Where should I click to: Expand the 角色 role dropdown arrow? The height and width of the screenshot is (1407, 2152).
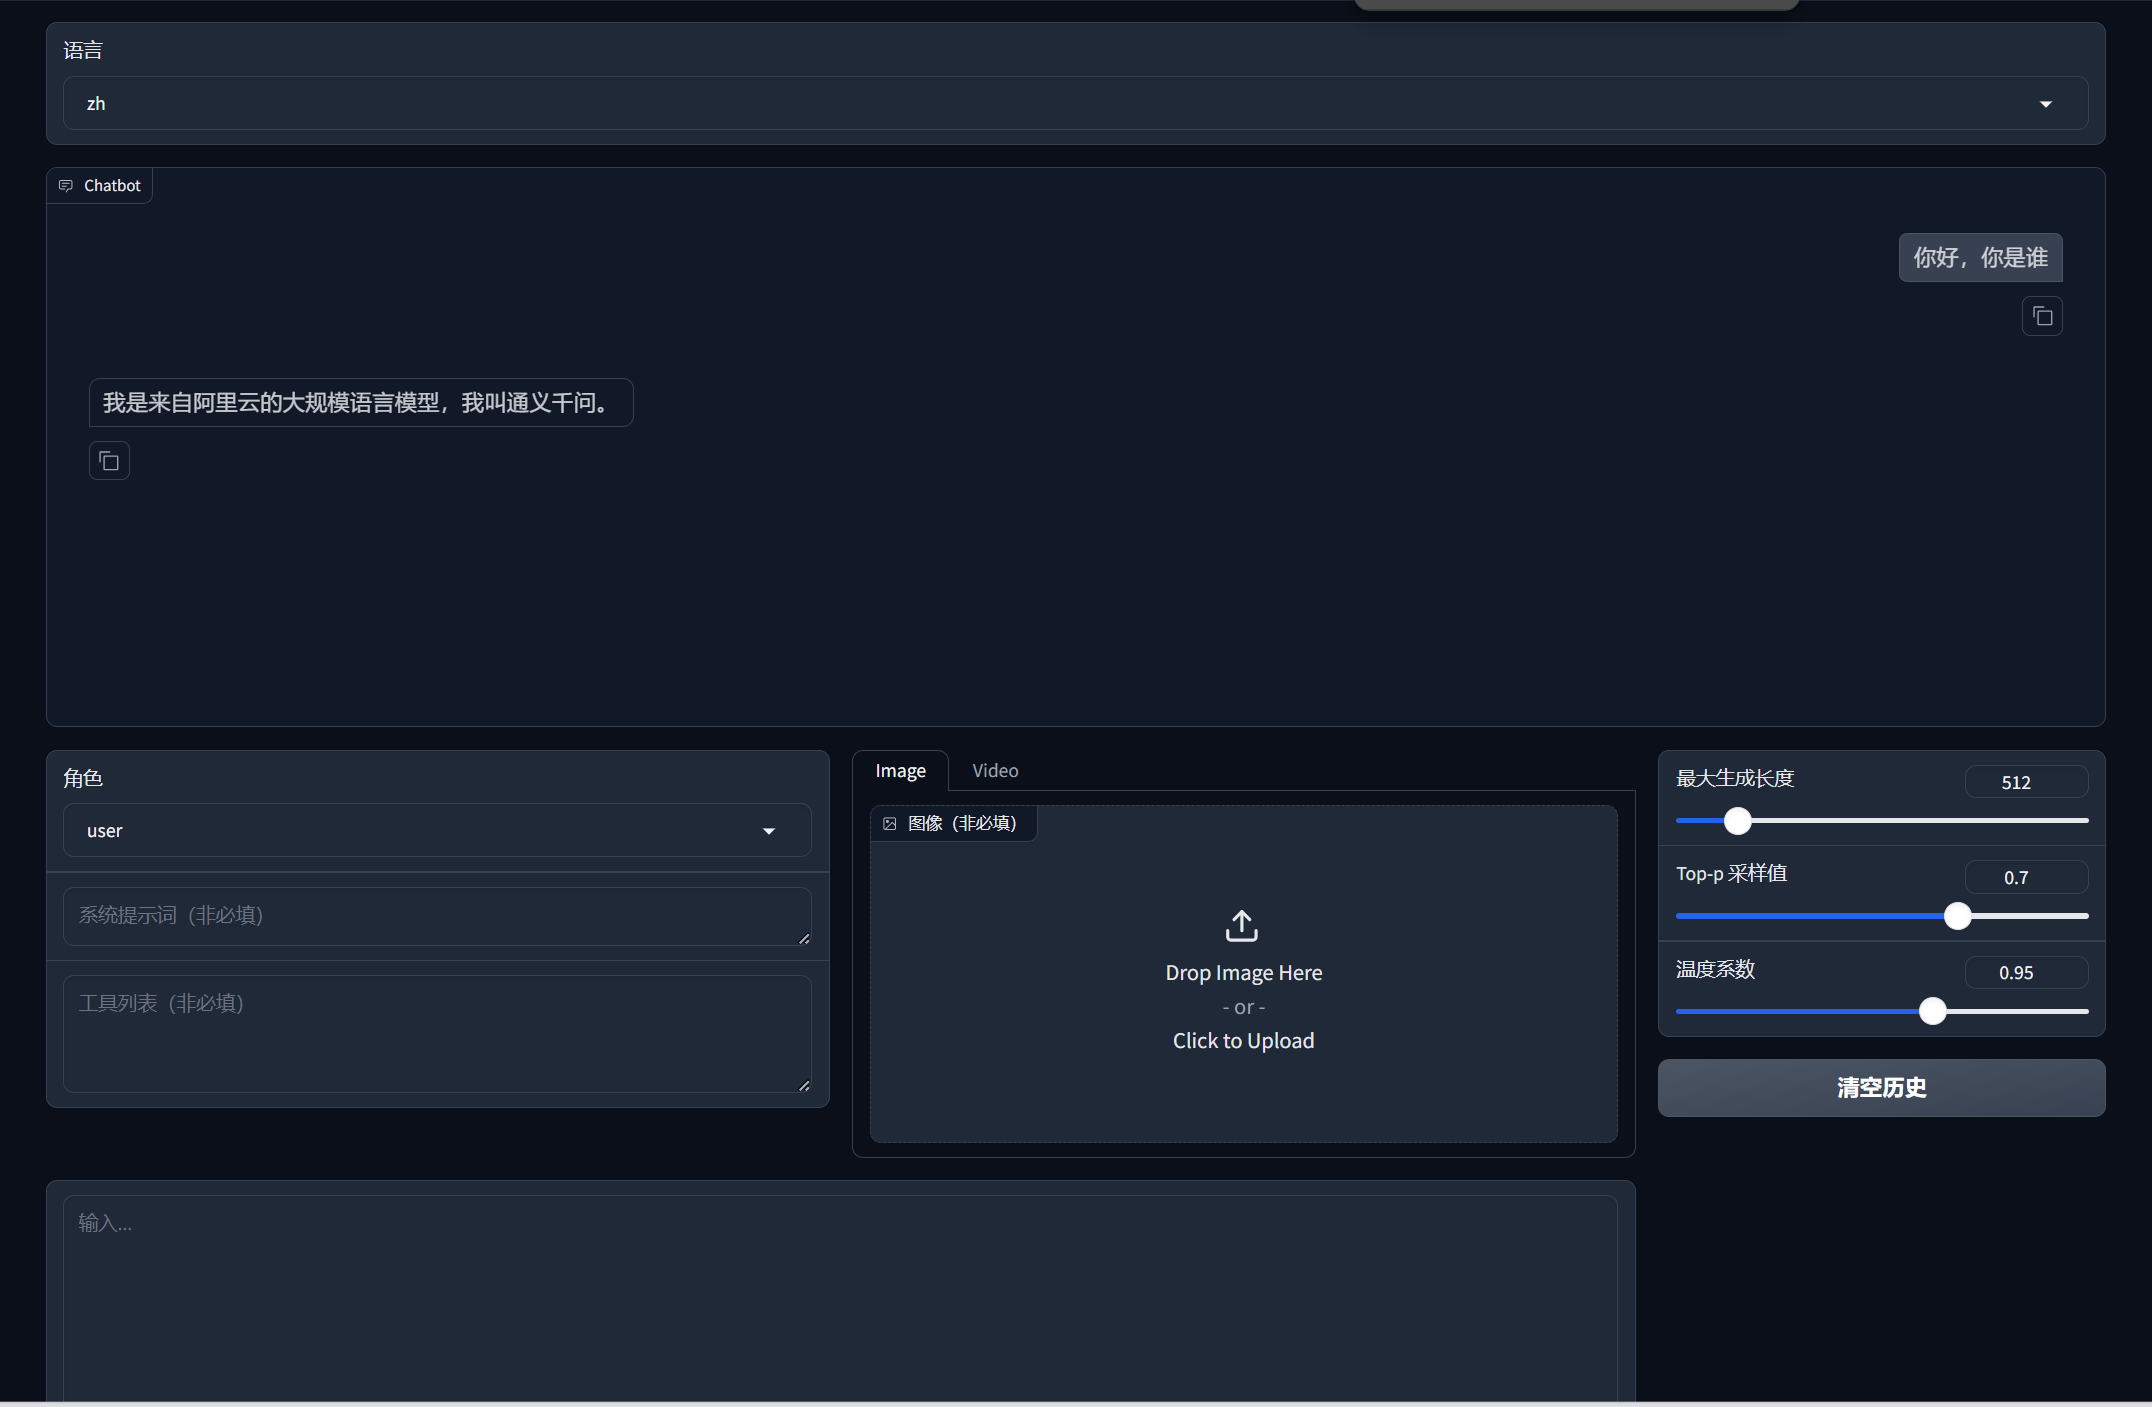769,831
